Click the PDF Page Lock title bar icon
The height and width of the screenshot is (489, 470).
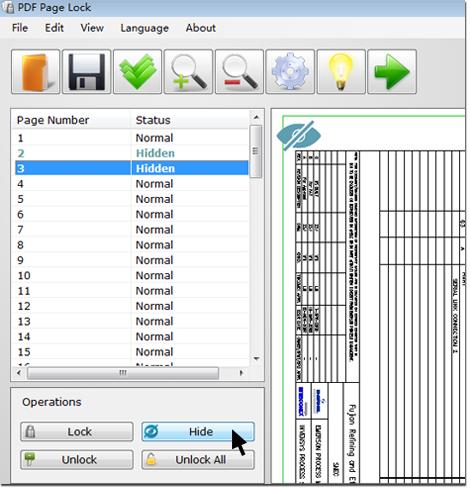coord(8,7)
